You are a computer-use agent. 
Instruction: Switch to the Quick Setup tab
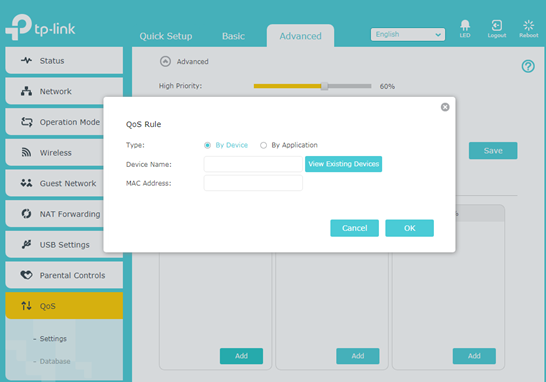(x=166, y=36)
